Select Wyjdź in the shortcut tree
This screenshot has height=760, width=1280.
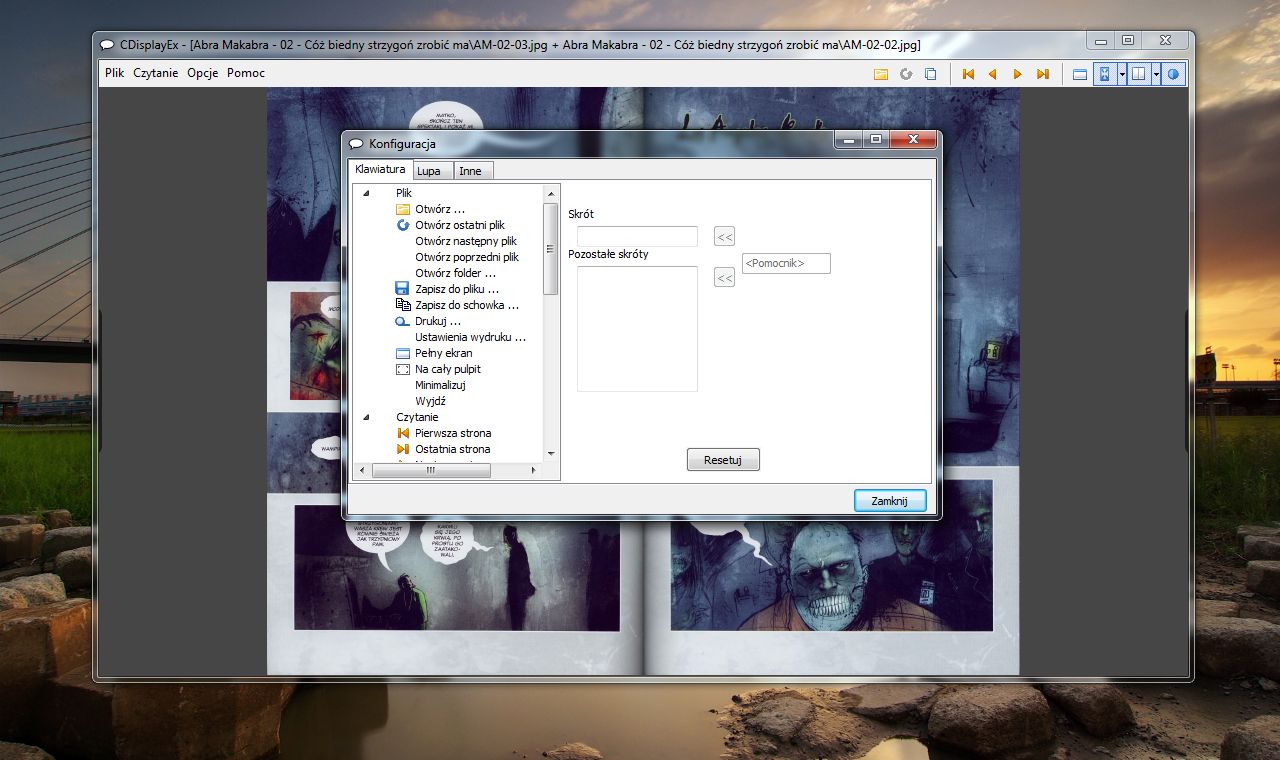coord(430,401)
